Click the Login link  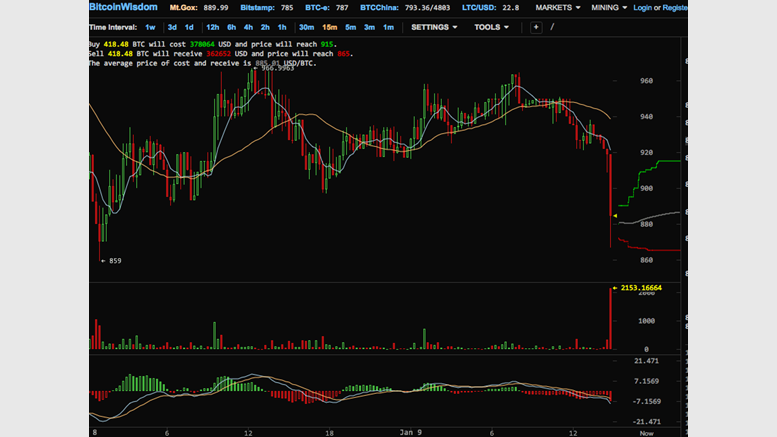point(642,8)
